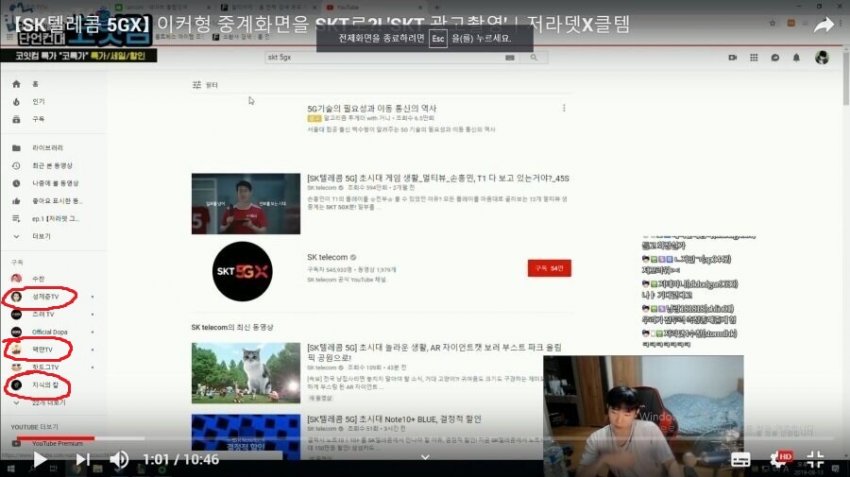Image resolution: width=850 pixels, height=477 pixels.
Task: Open the YouTube apps grid icon
Action: [754, 58]
